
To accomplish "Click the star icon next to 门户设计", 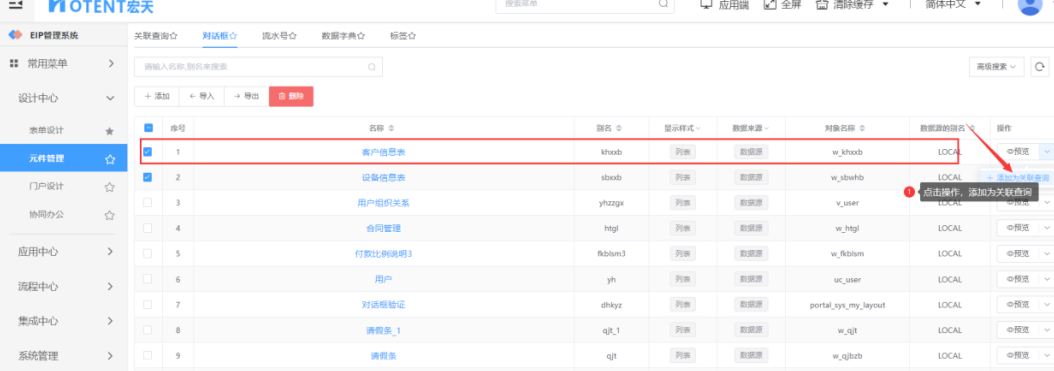I will click(110, 187).
